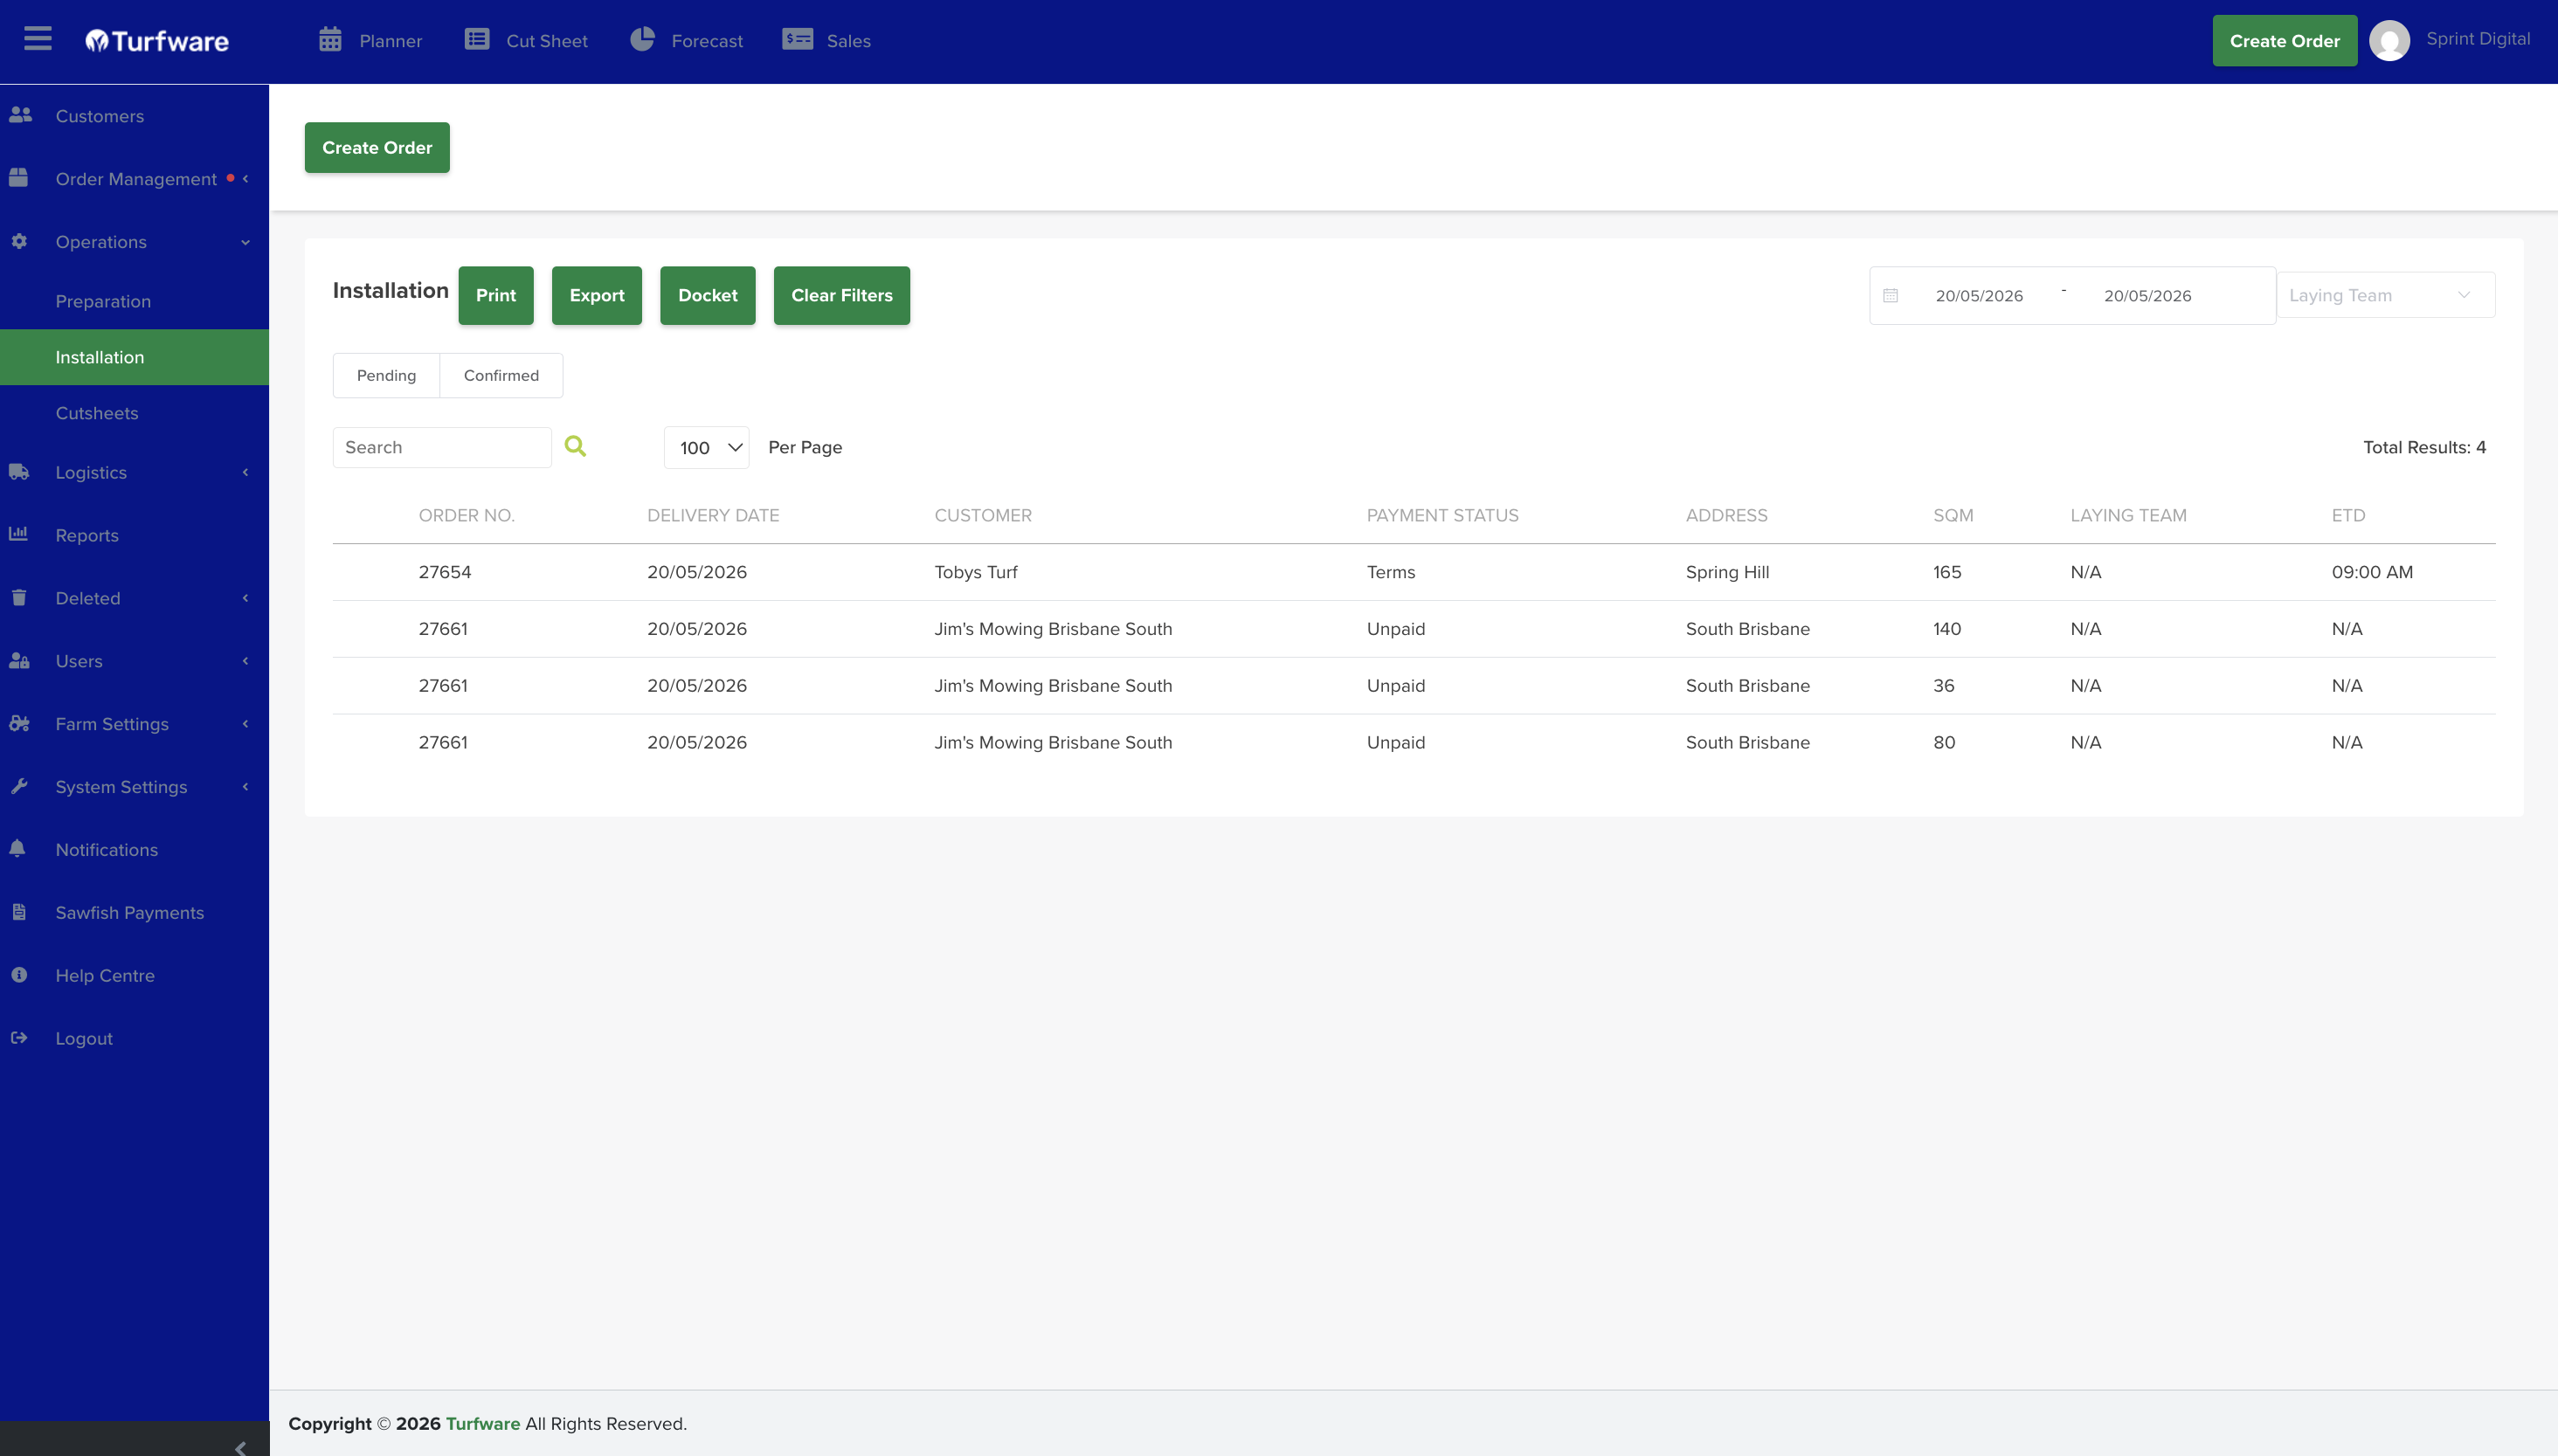Click the Sales money icon
This screenshot has width=2558, height=1456.
(797, 39)
